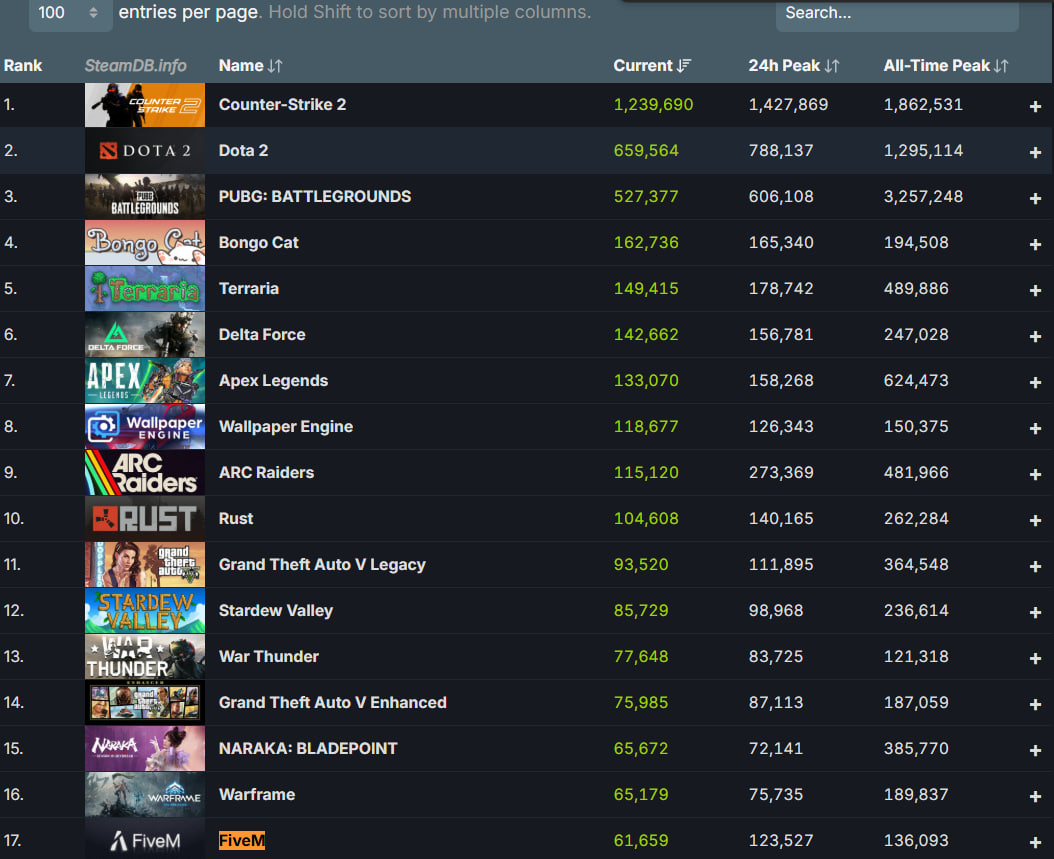Click the ARC Raiders logo thumbnail
This screenshot has height=859, width=1054.
click(x=145, y=473)
